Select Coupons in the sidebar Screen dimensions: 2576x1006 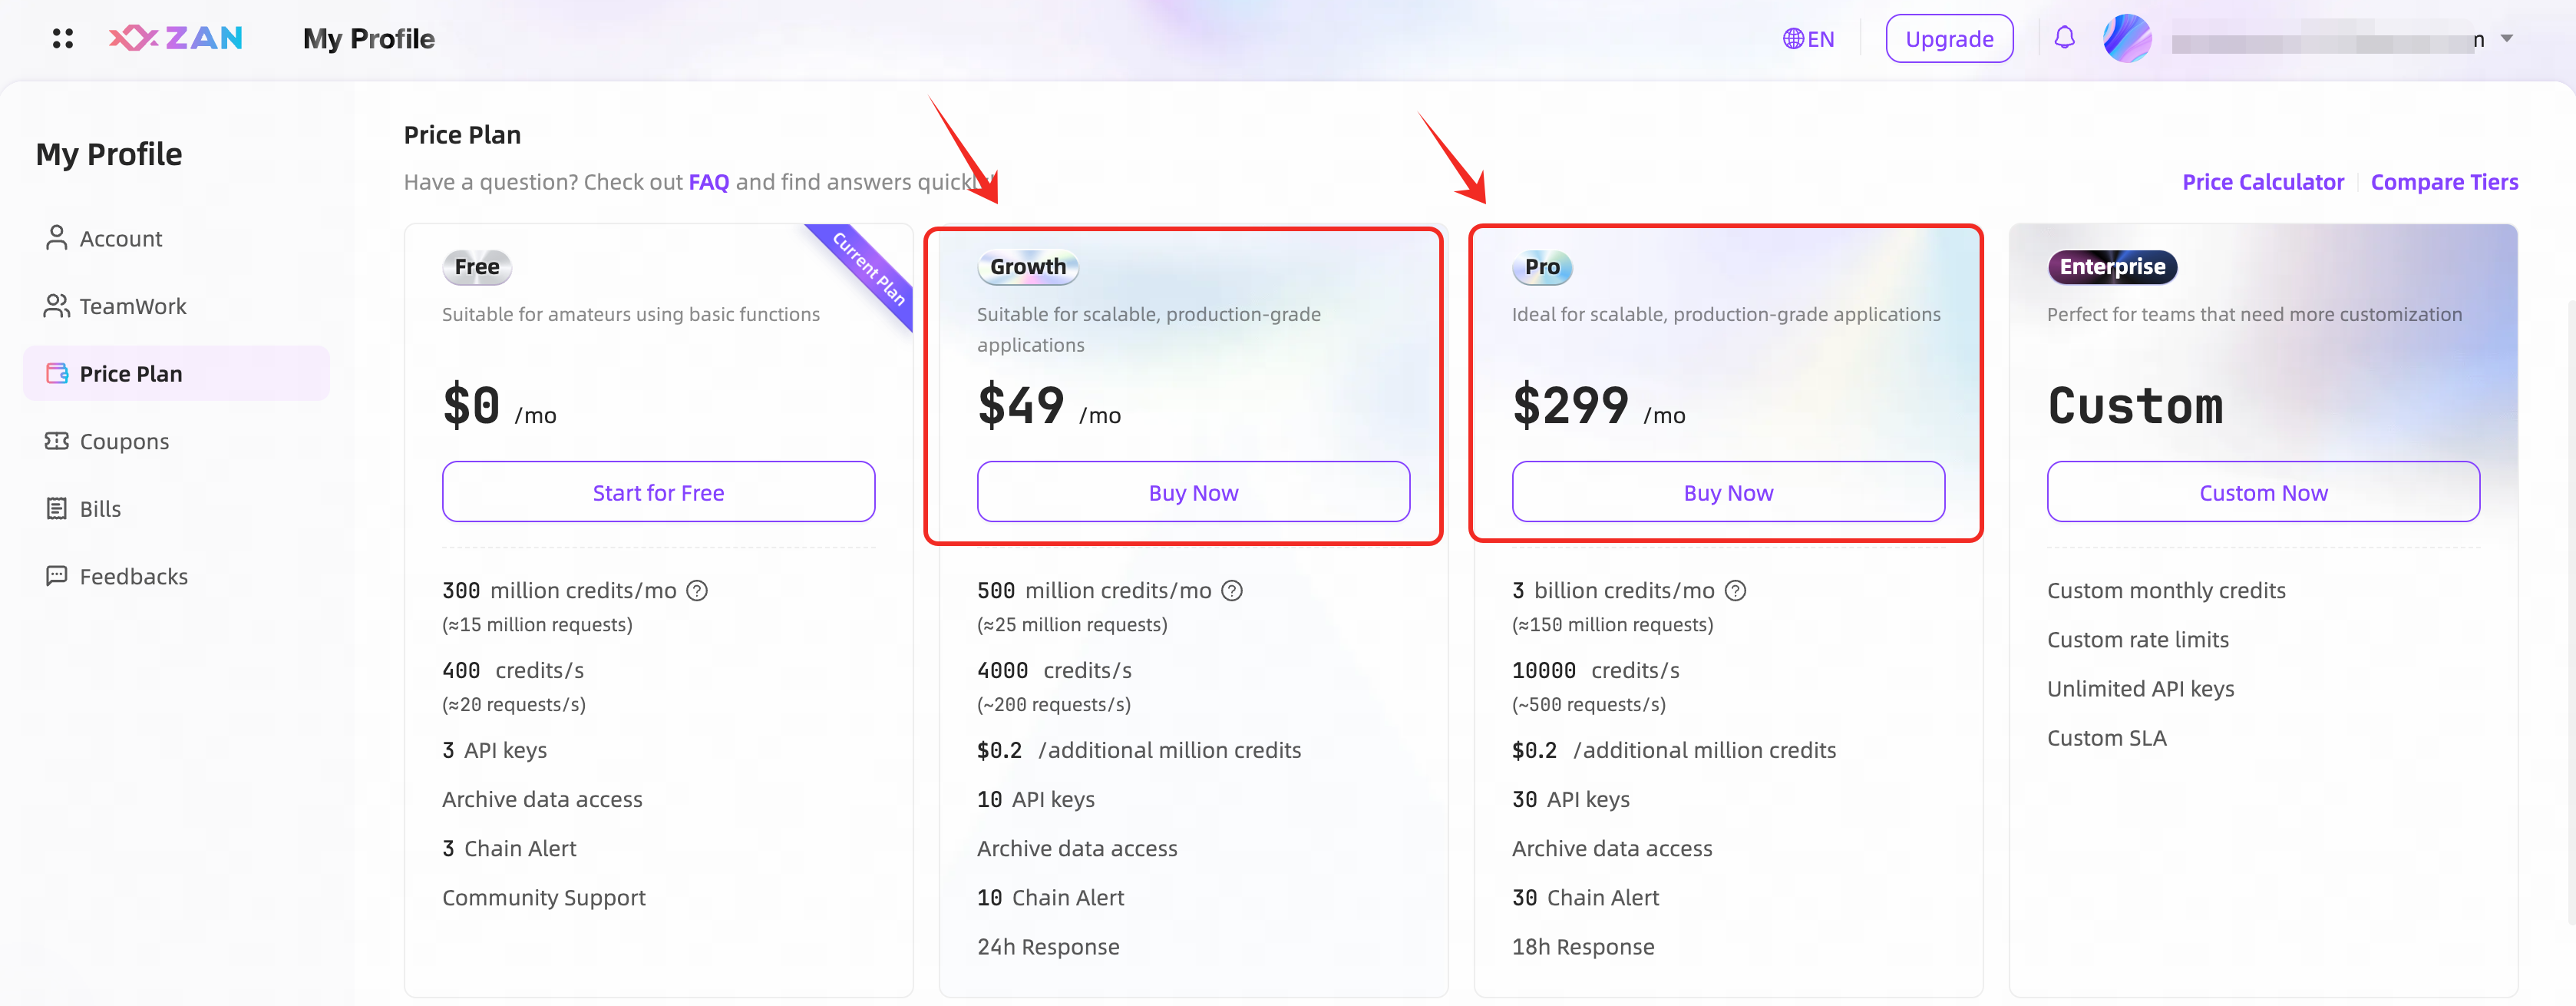click(124, 441)
